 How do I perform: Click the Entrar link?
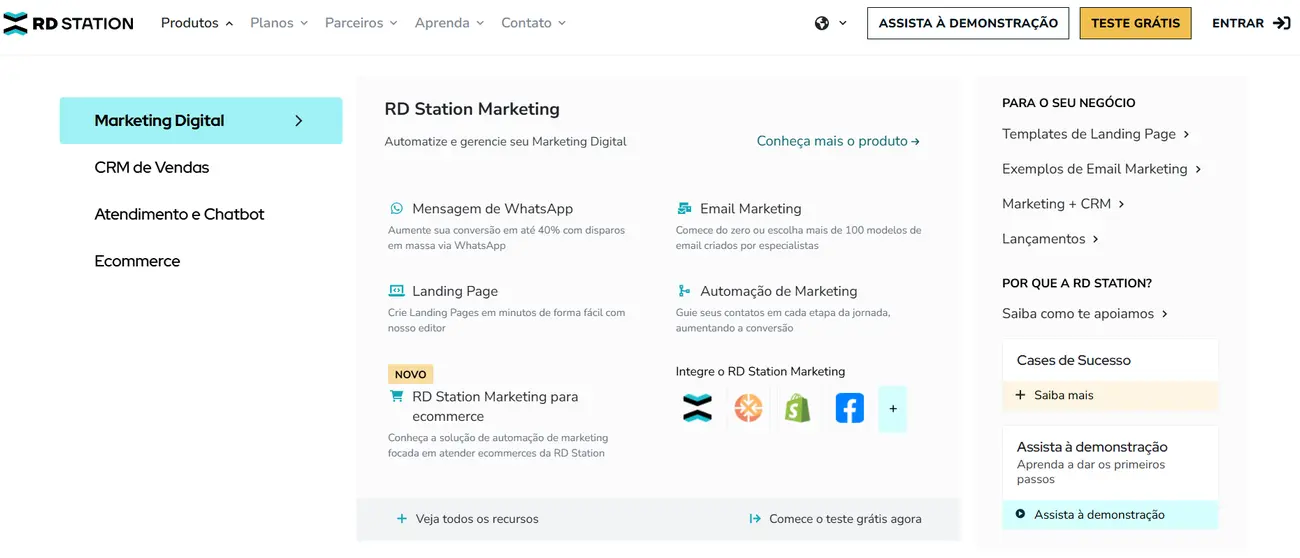1238,23
